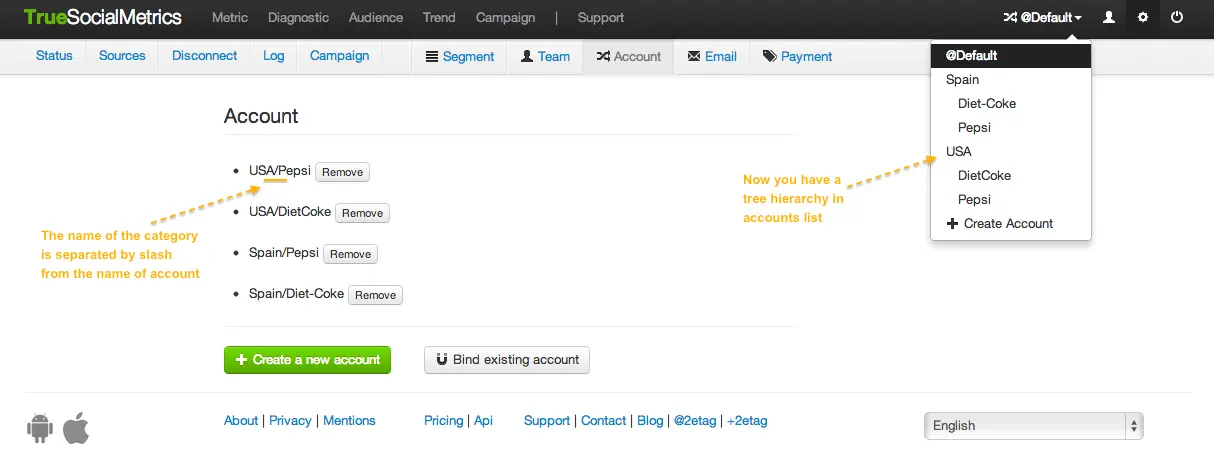
Task: Click the user profile icon in top bar
Action: point(1108,18)
